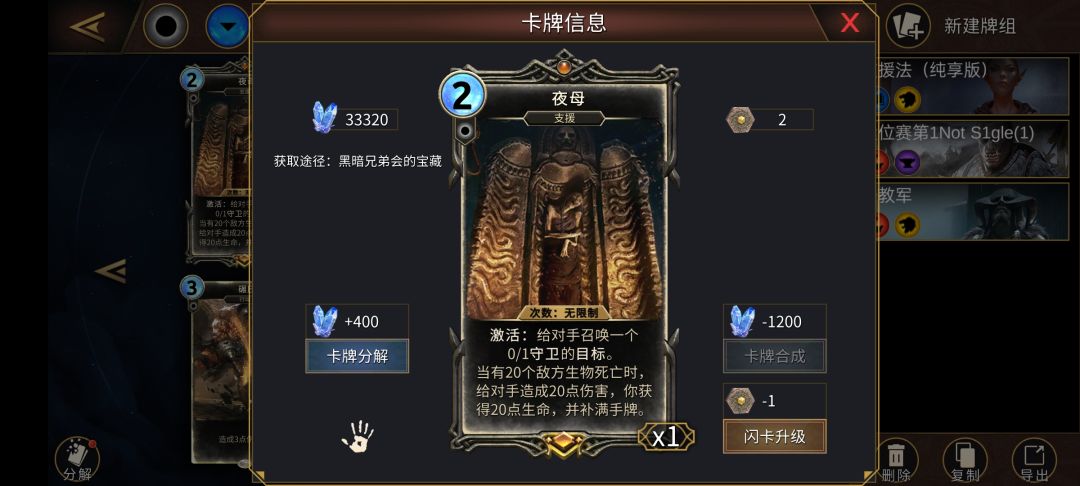Select the 新建牌组 label
The image size is (1080, 486).
[979, 26]
